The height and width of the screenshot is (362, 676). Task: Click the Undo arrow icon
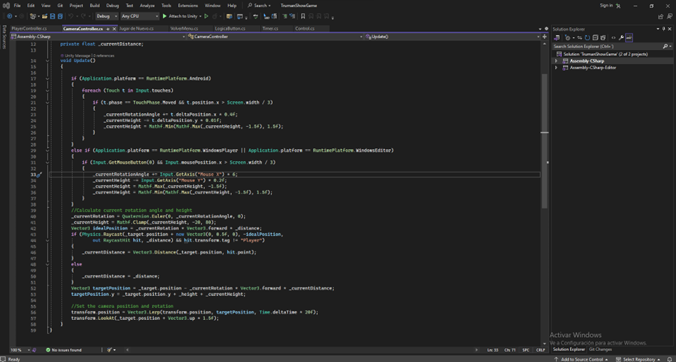71,16
